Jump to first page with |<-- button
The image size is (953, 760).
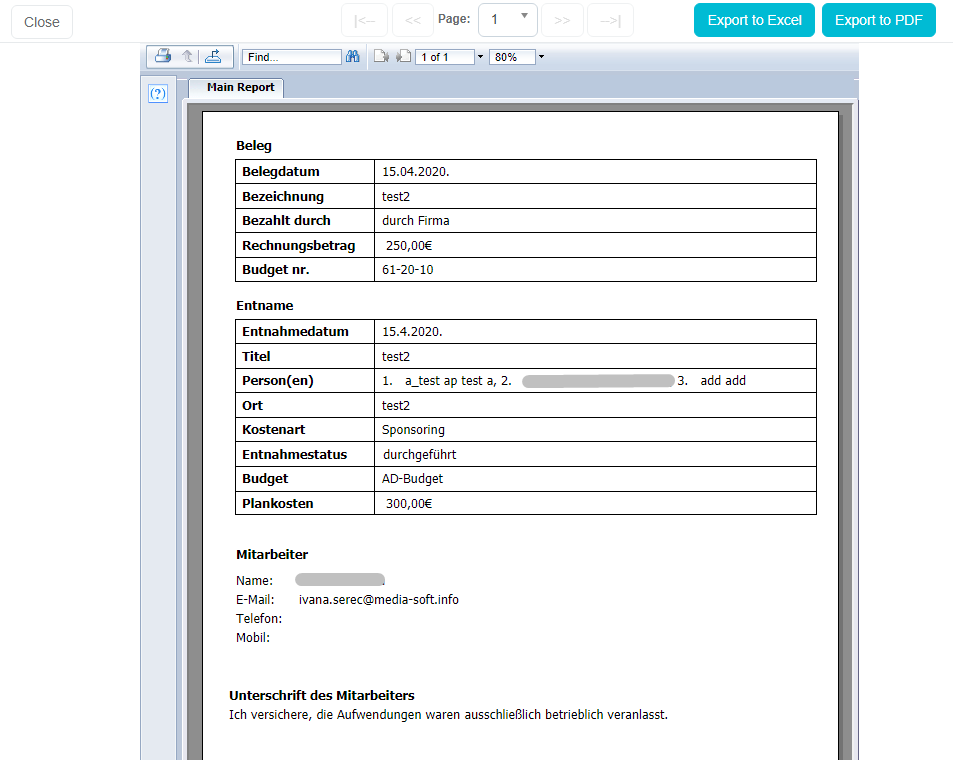[364, 20]
